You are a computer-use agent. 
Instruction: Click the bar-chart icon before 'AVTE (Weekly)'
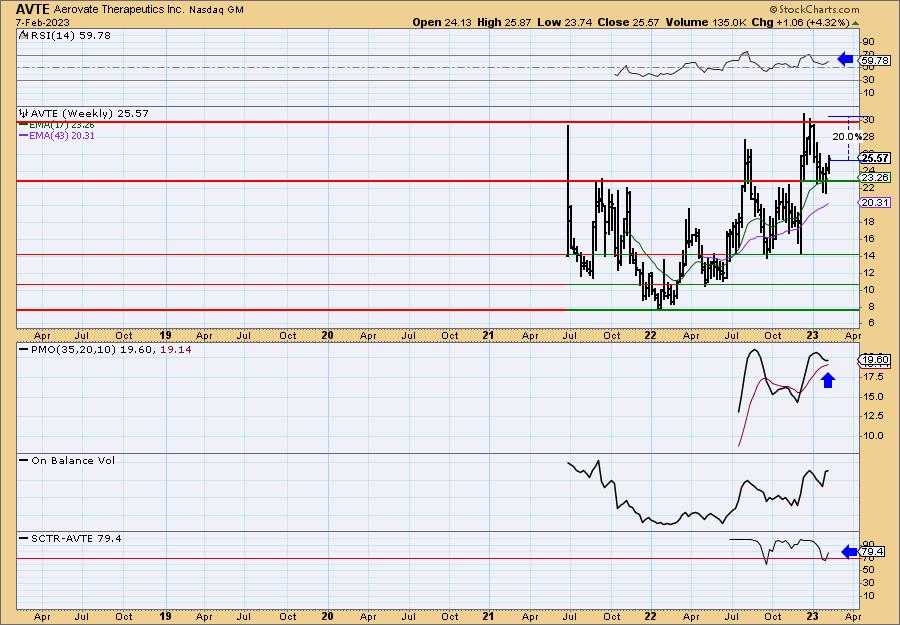pos(23,114)
